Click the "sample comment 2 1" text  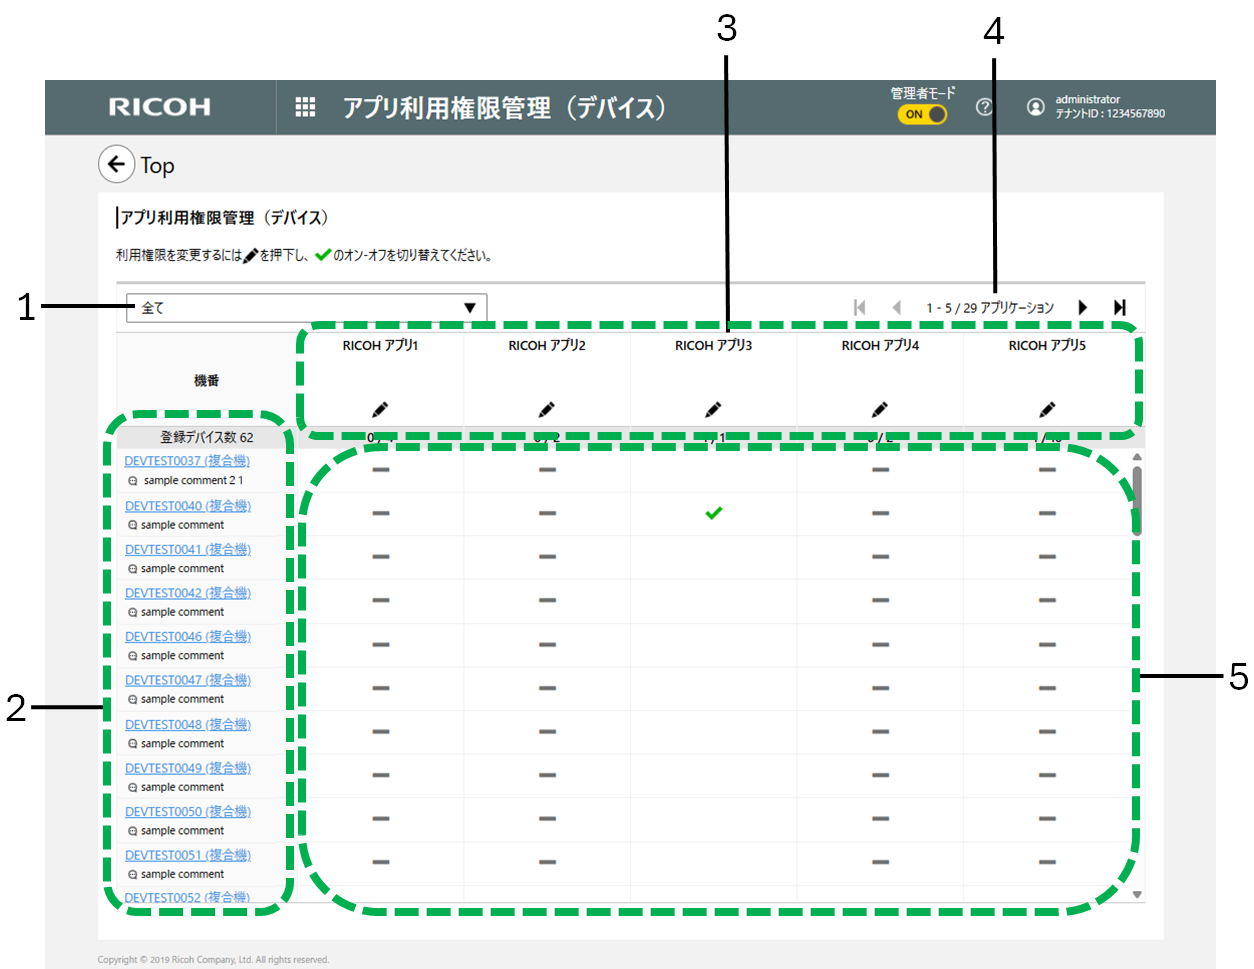(x=193, y=481)
